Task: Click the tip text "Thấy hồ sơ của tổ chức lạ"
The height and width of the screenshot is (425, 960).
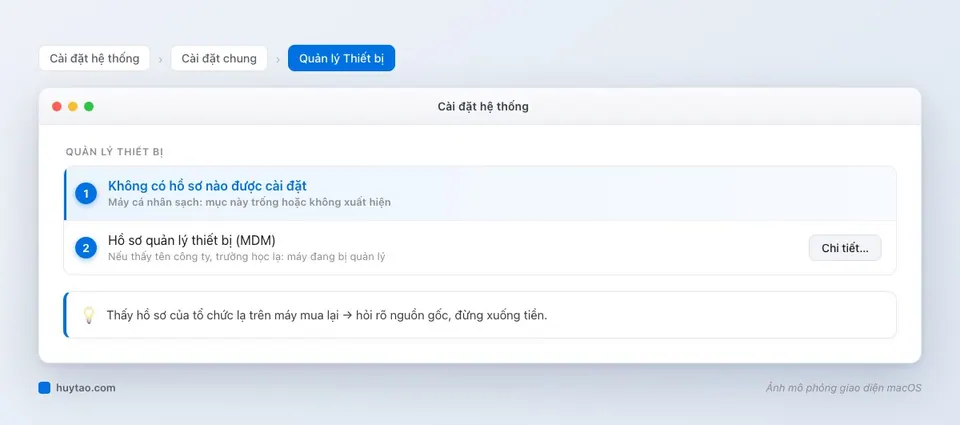Action: [327, 315]
